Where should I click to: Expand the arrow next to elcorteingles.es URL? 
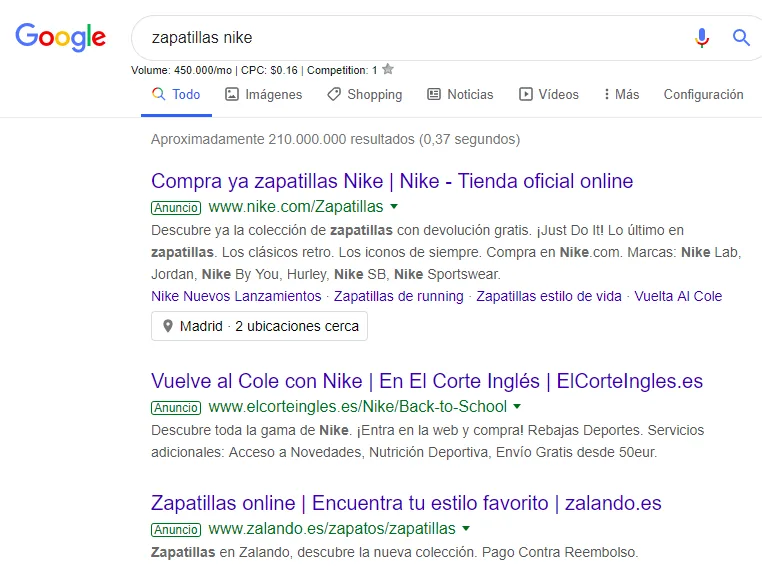pos(517,406)
